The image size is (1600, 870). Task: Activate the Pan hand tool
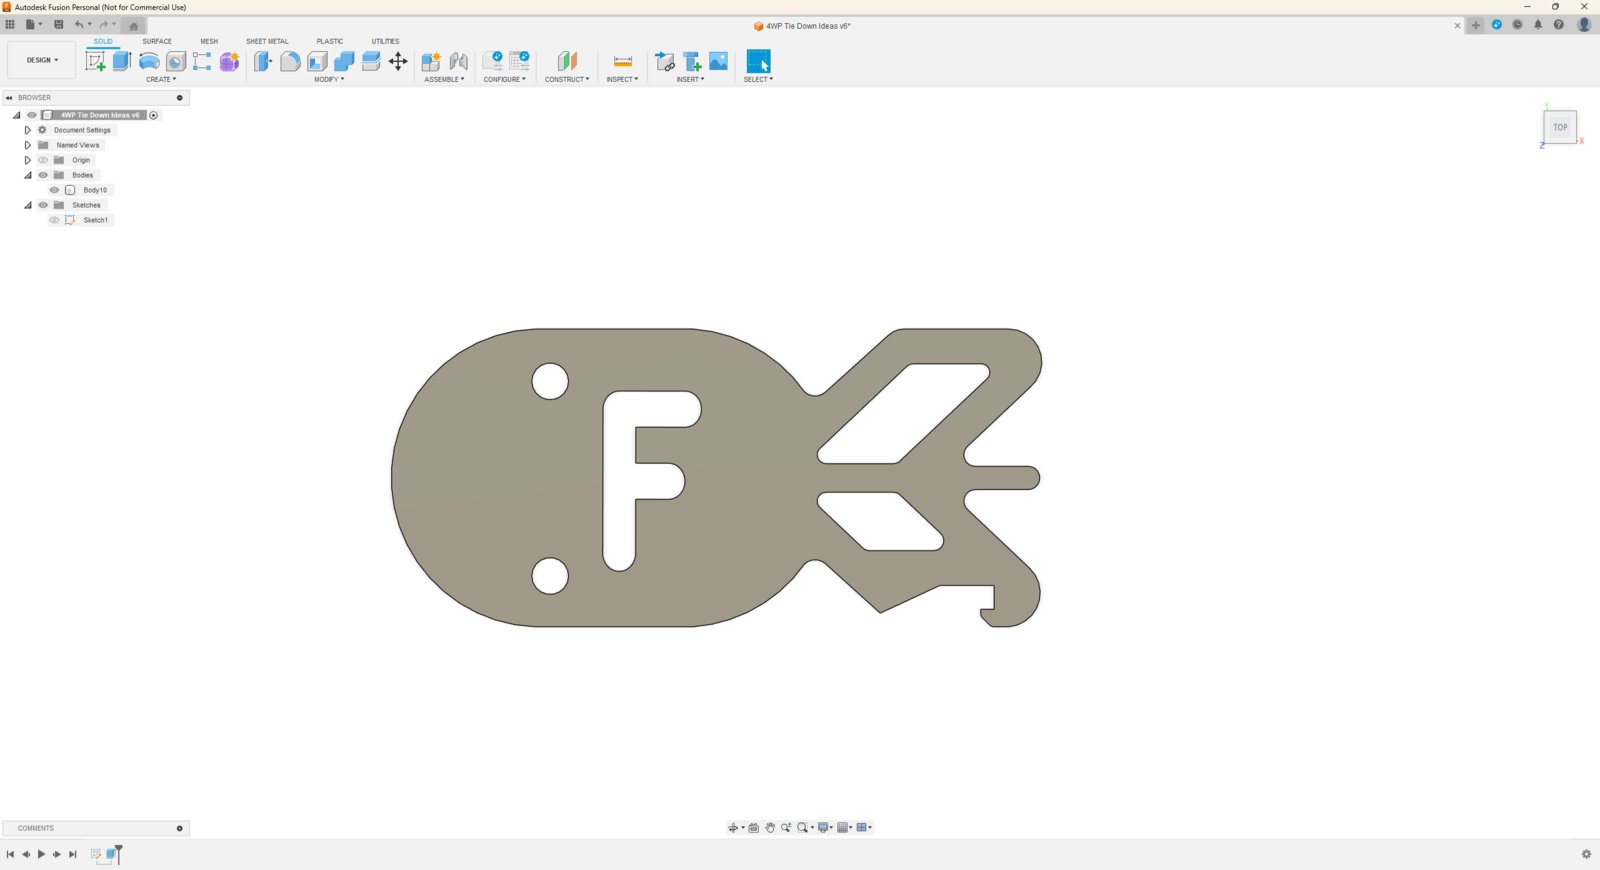coord(770,827)
